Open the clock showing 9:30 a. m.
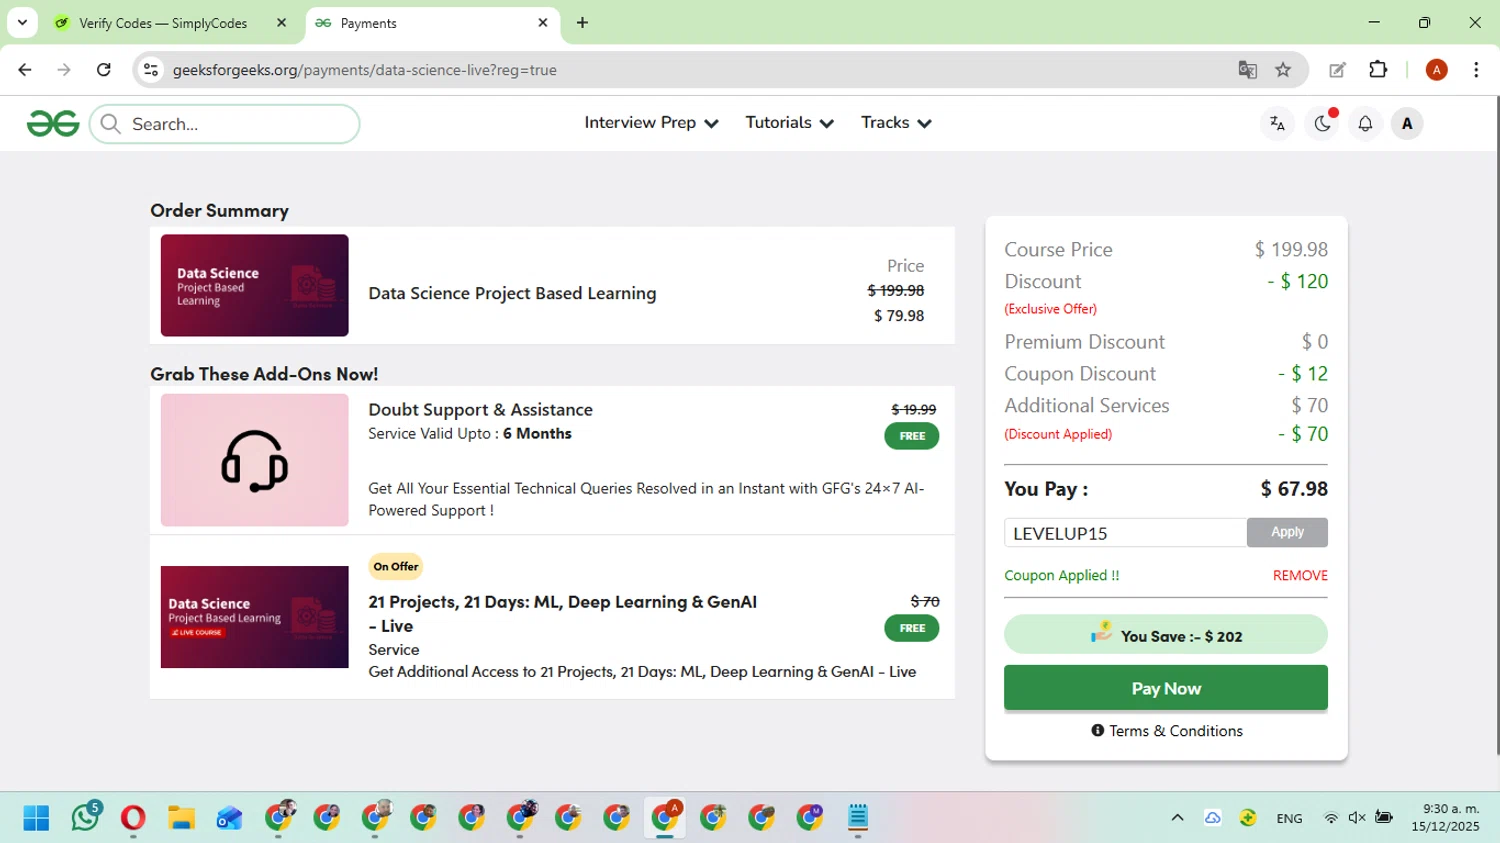Viewport: 1500px width, 843px height. pyautogui.click(x=1445, y=818)
